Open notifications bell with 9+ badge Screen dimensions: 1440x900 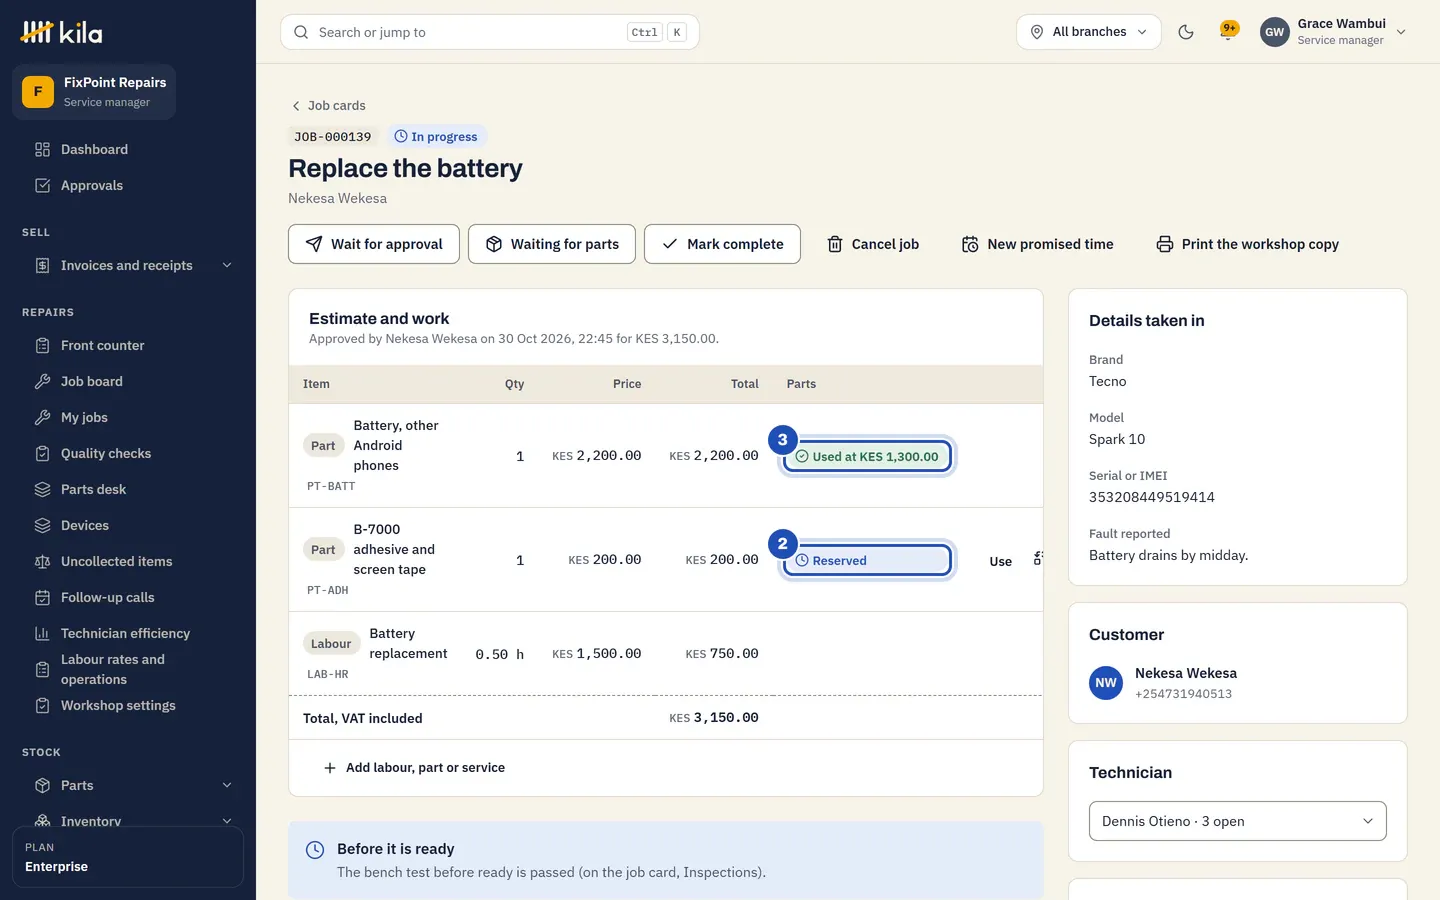1229,31
